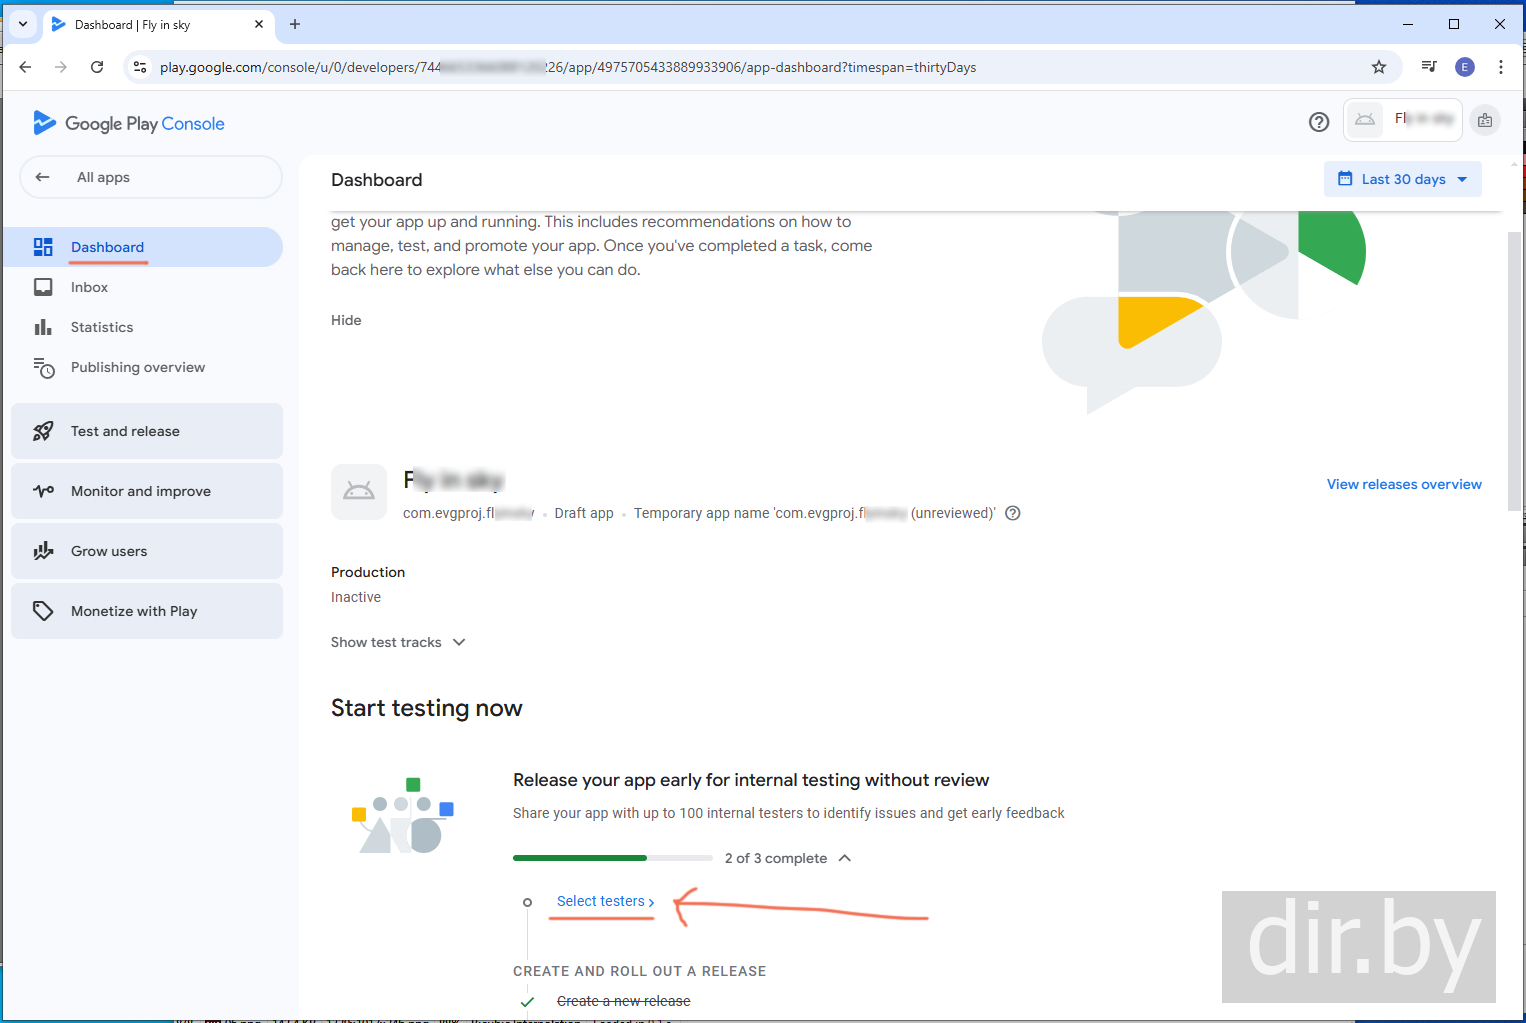Click View releases overview link
The width and height of the screenshot is (1526, 1023).
[1404, 484]
